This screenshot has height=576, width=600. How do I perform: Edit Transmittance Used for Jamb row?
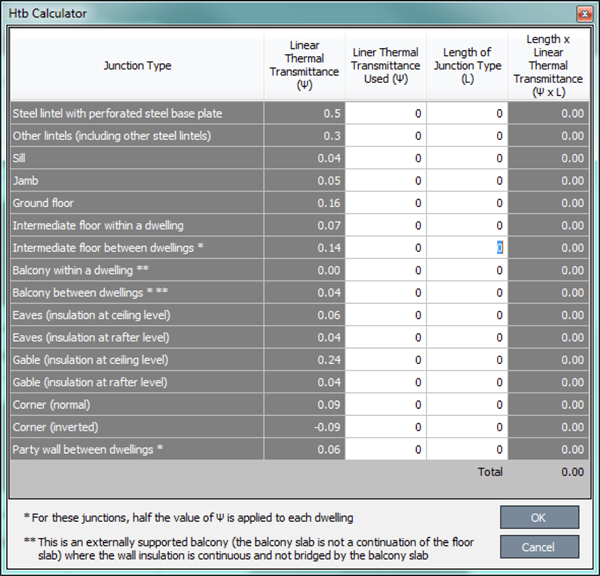click(x=386, y=180)
